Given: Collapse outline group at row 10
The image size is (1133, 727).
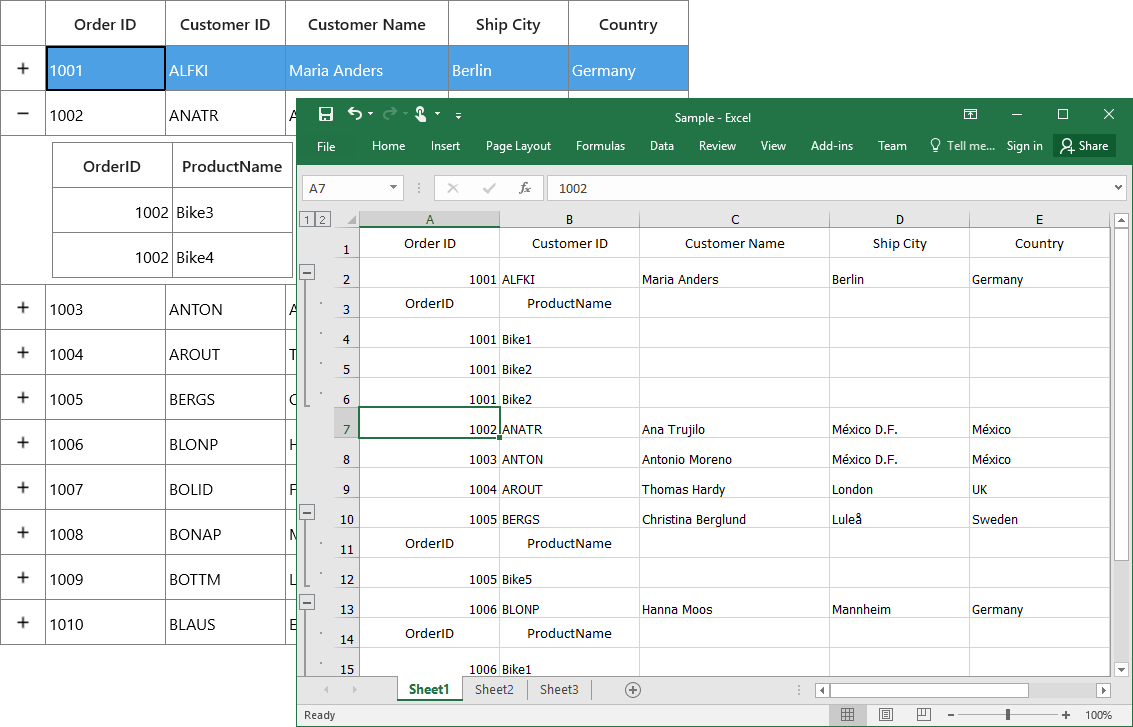Looking at the screenshot, I should [x=307, y=512].
